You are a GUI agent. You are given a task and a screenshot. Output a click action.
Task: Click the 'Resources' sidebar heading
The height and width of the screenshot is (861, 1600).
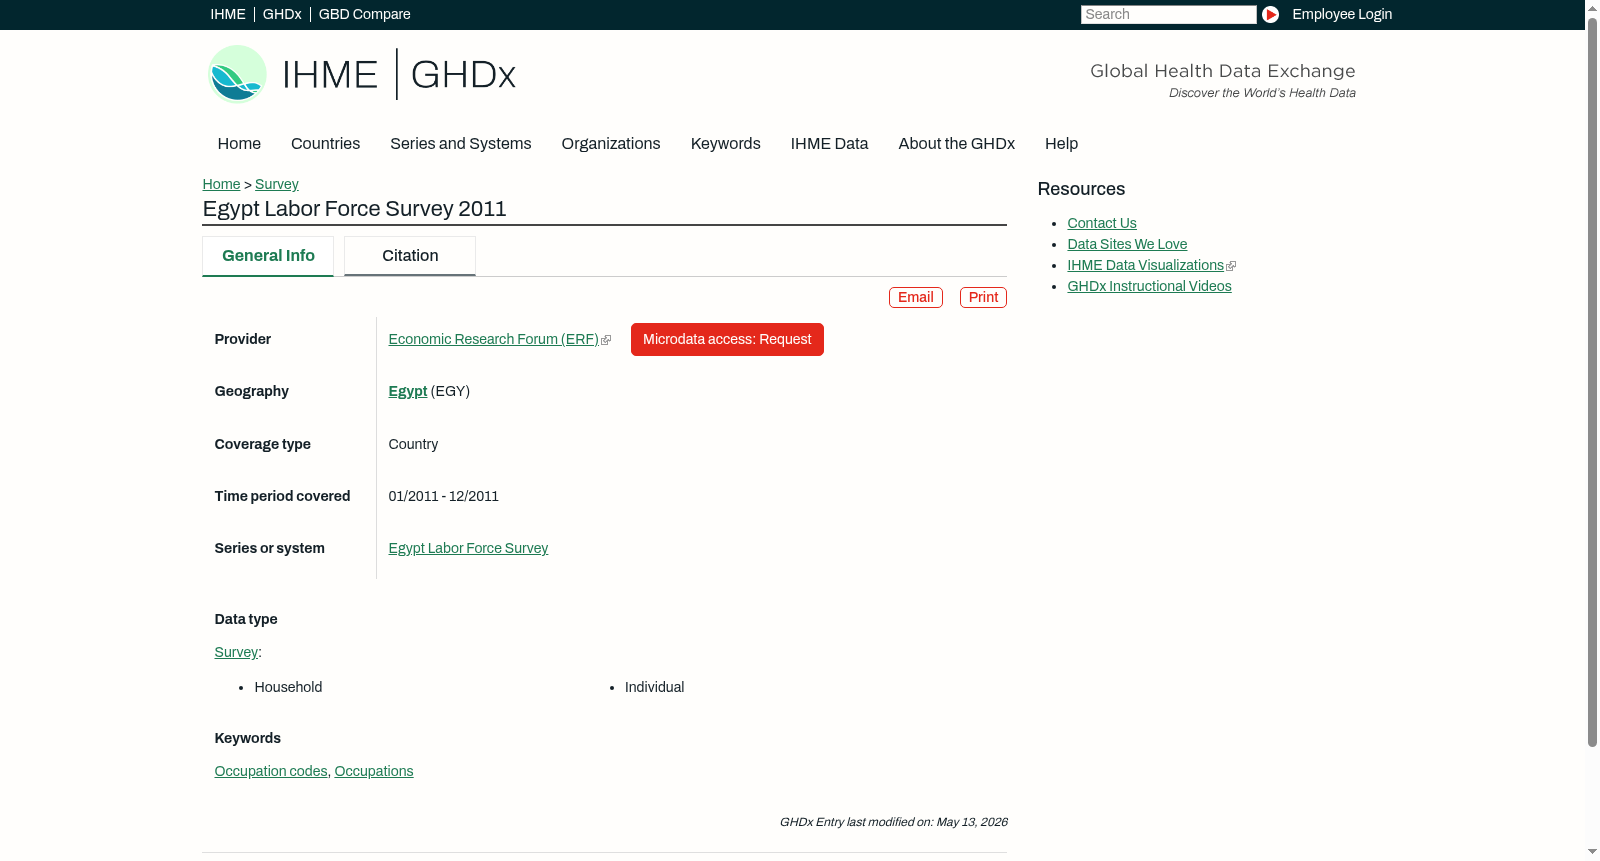(1081, 189)
